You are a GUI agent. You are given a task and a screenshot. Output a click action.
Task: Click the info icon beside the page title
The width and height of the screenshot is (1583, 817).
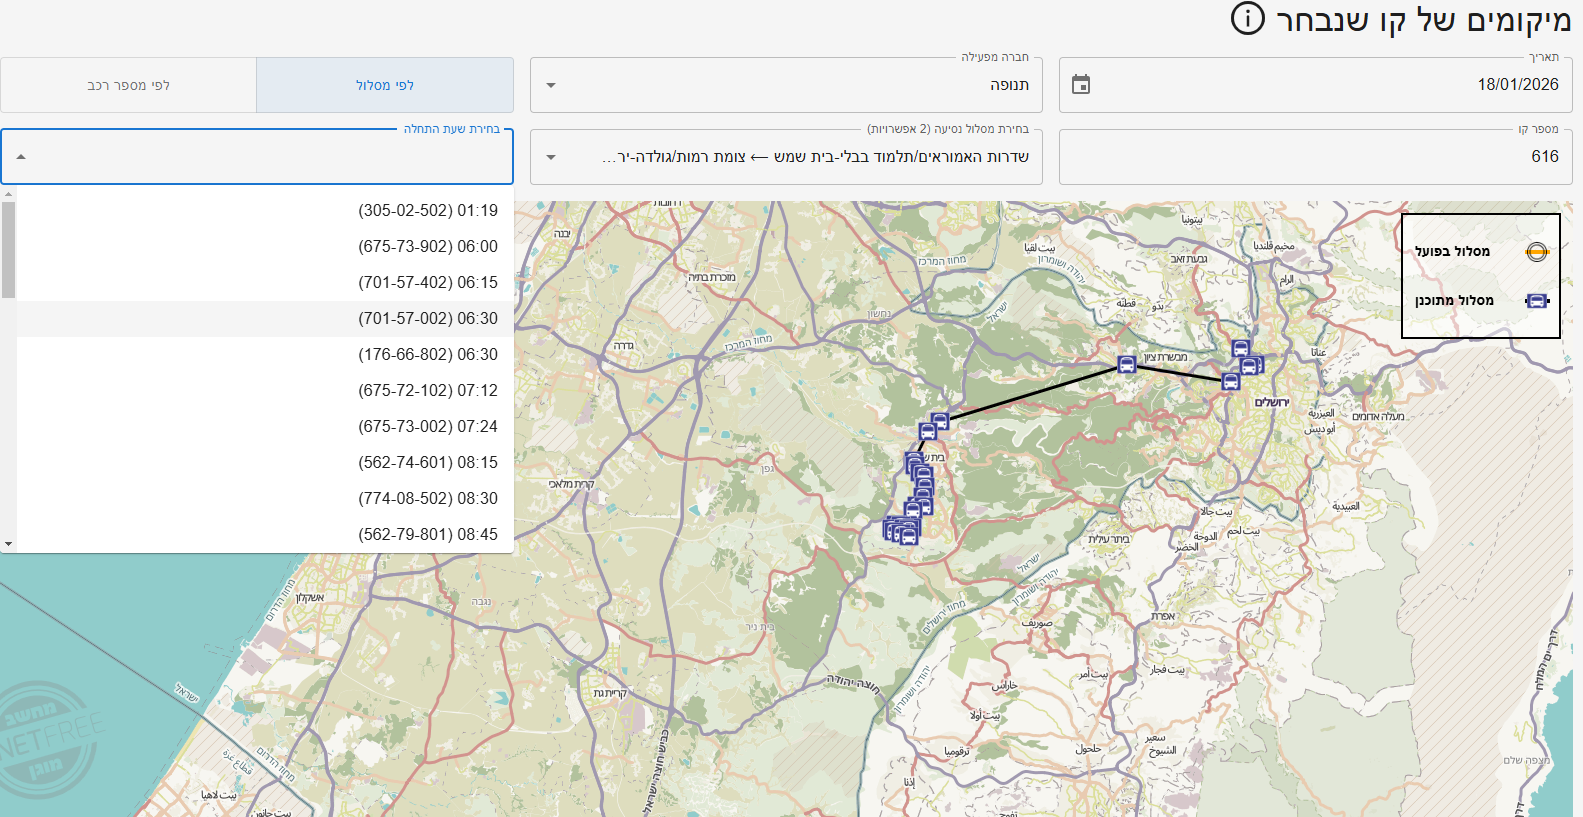(x=1247, y=18)
